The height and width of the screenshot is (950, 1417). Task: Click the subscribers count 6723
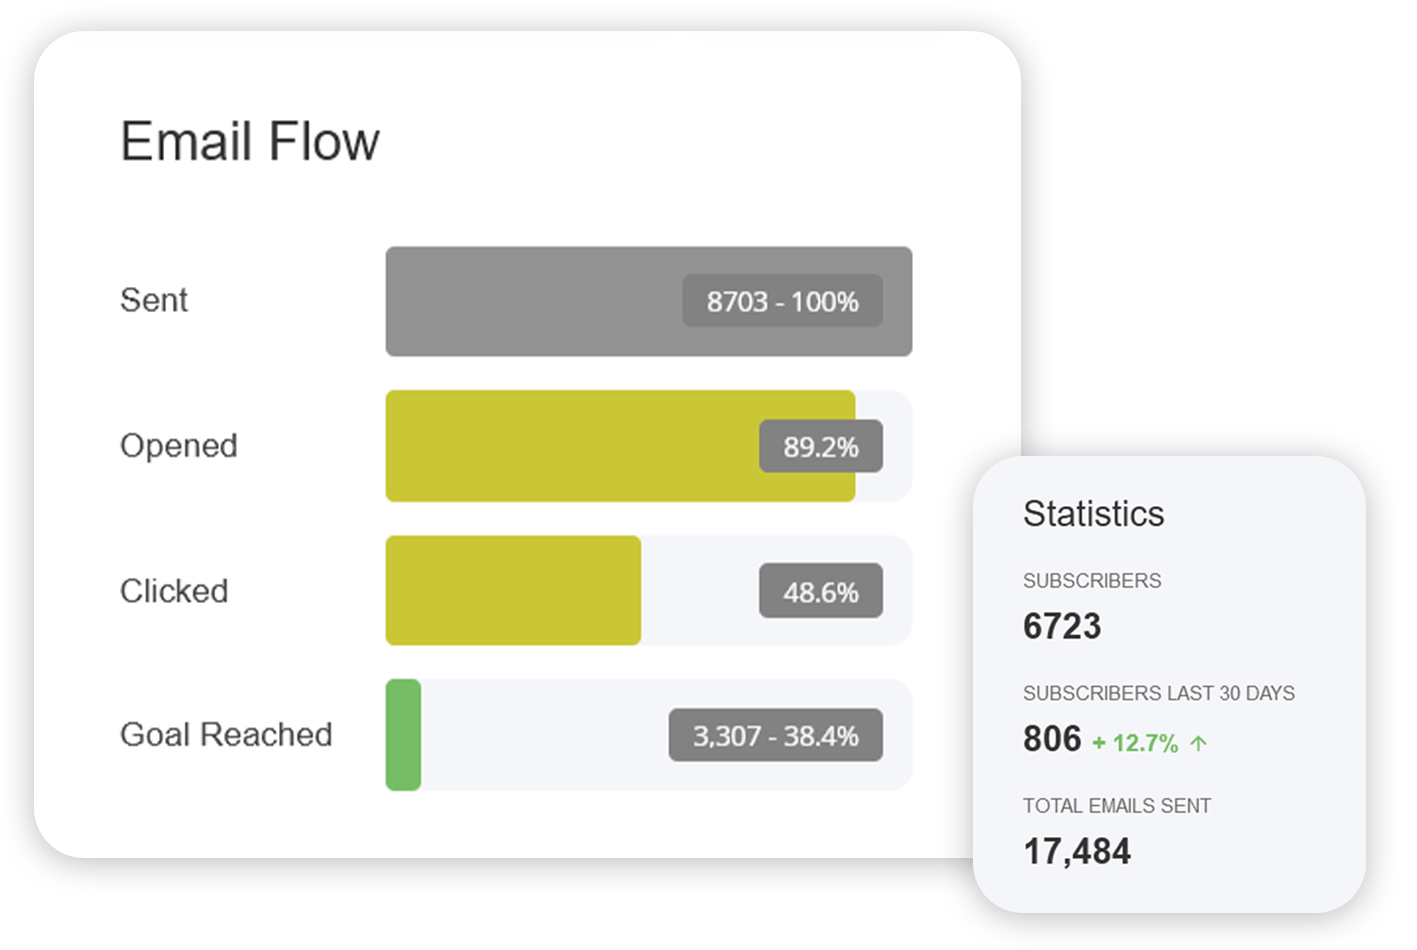click(1062, 626)
